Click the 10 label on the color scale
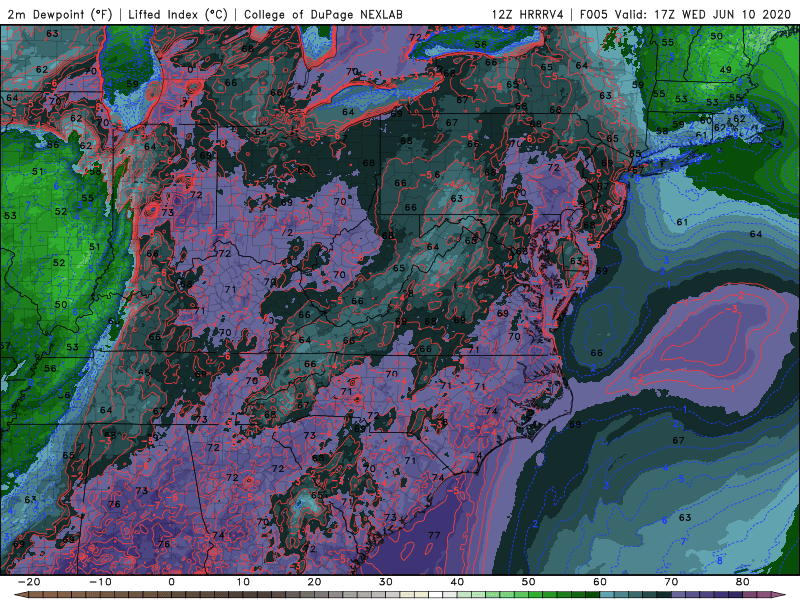Screen dimensions: 800x600 243,582
